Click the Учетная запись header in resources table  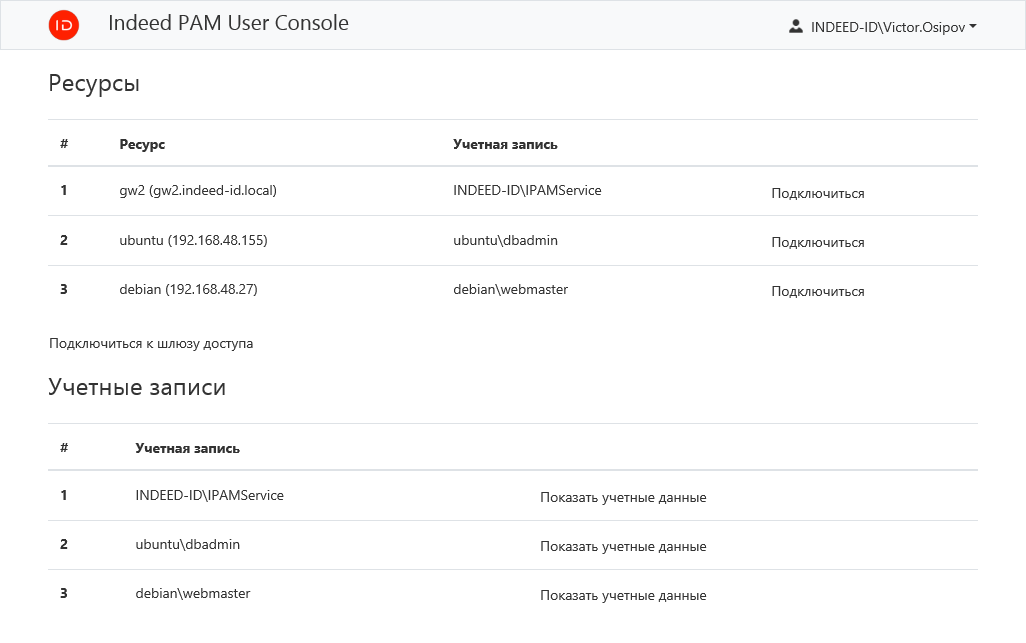[x=505, y=144]
